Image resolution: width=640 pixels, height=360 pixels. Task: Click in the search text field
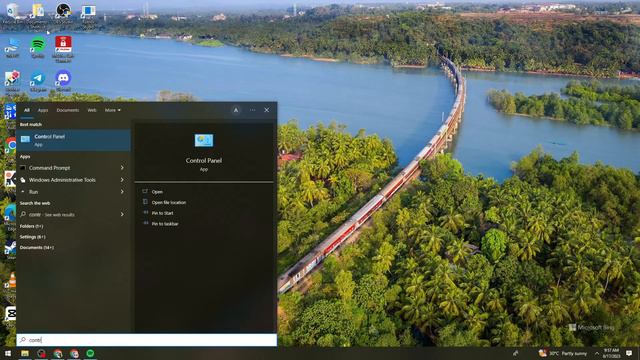(x=147, y=340)
